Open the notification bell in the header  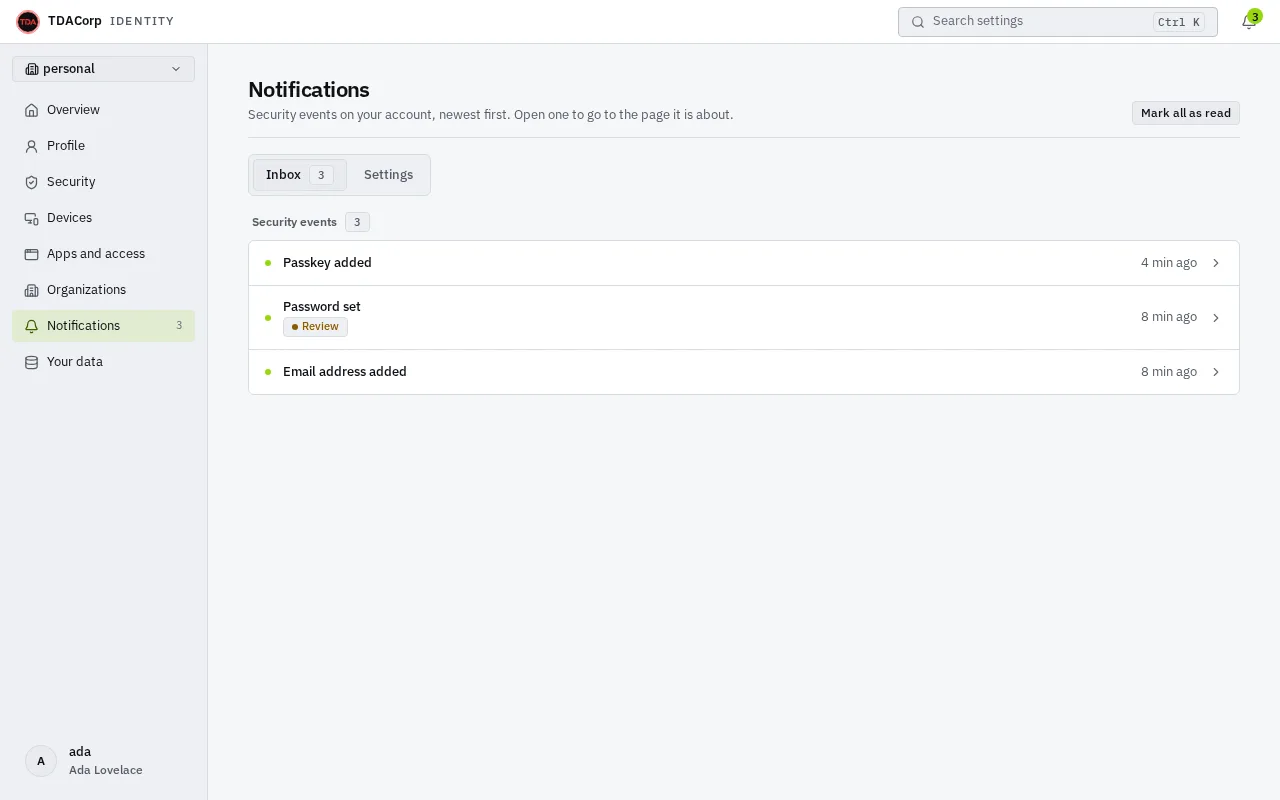click(1249, 22)
